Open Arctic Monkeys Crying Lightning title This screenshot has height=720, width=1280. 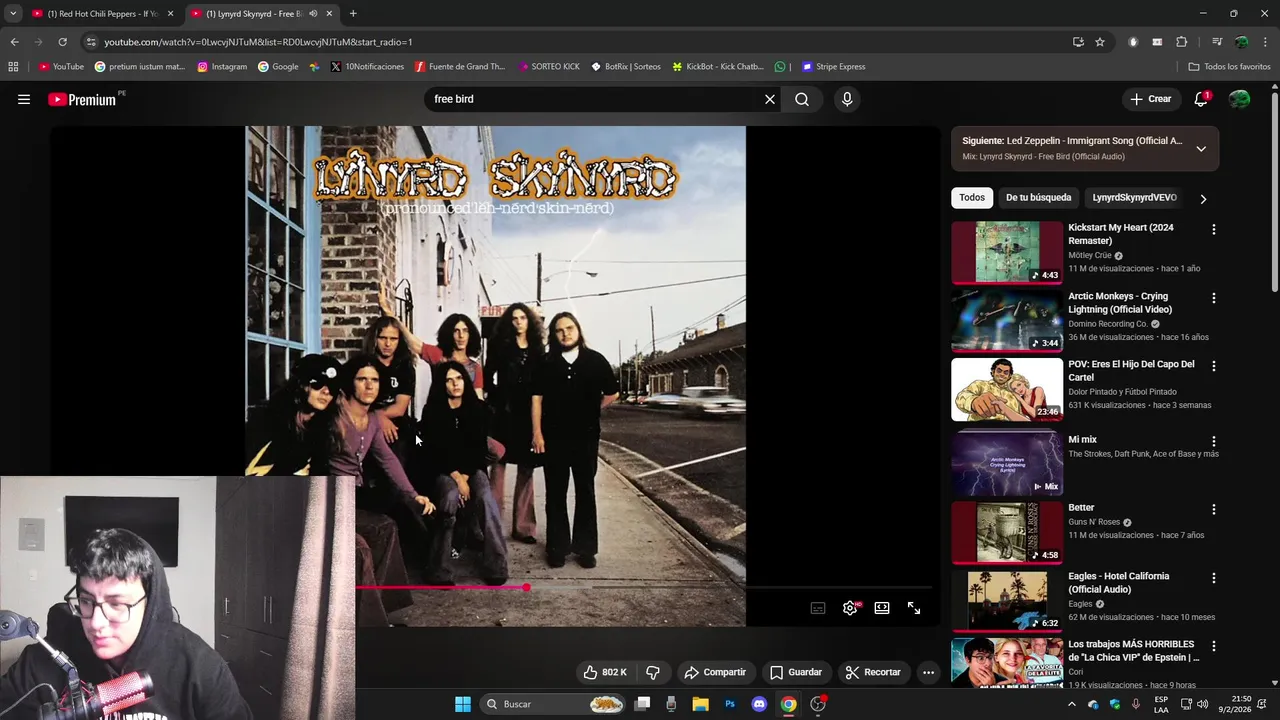(x=1119, y=303)
